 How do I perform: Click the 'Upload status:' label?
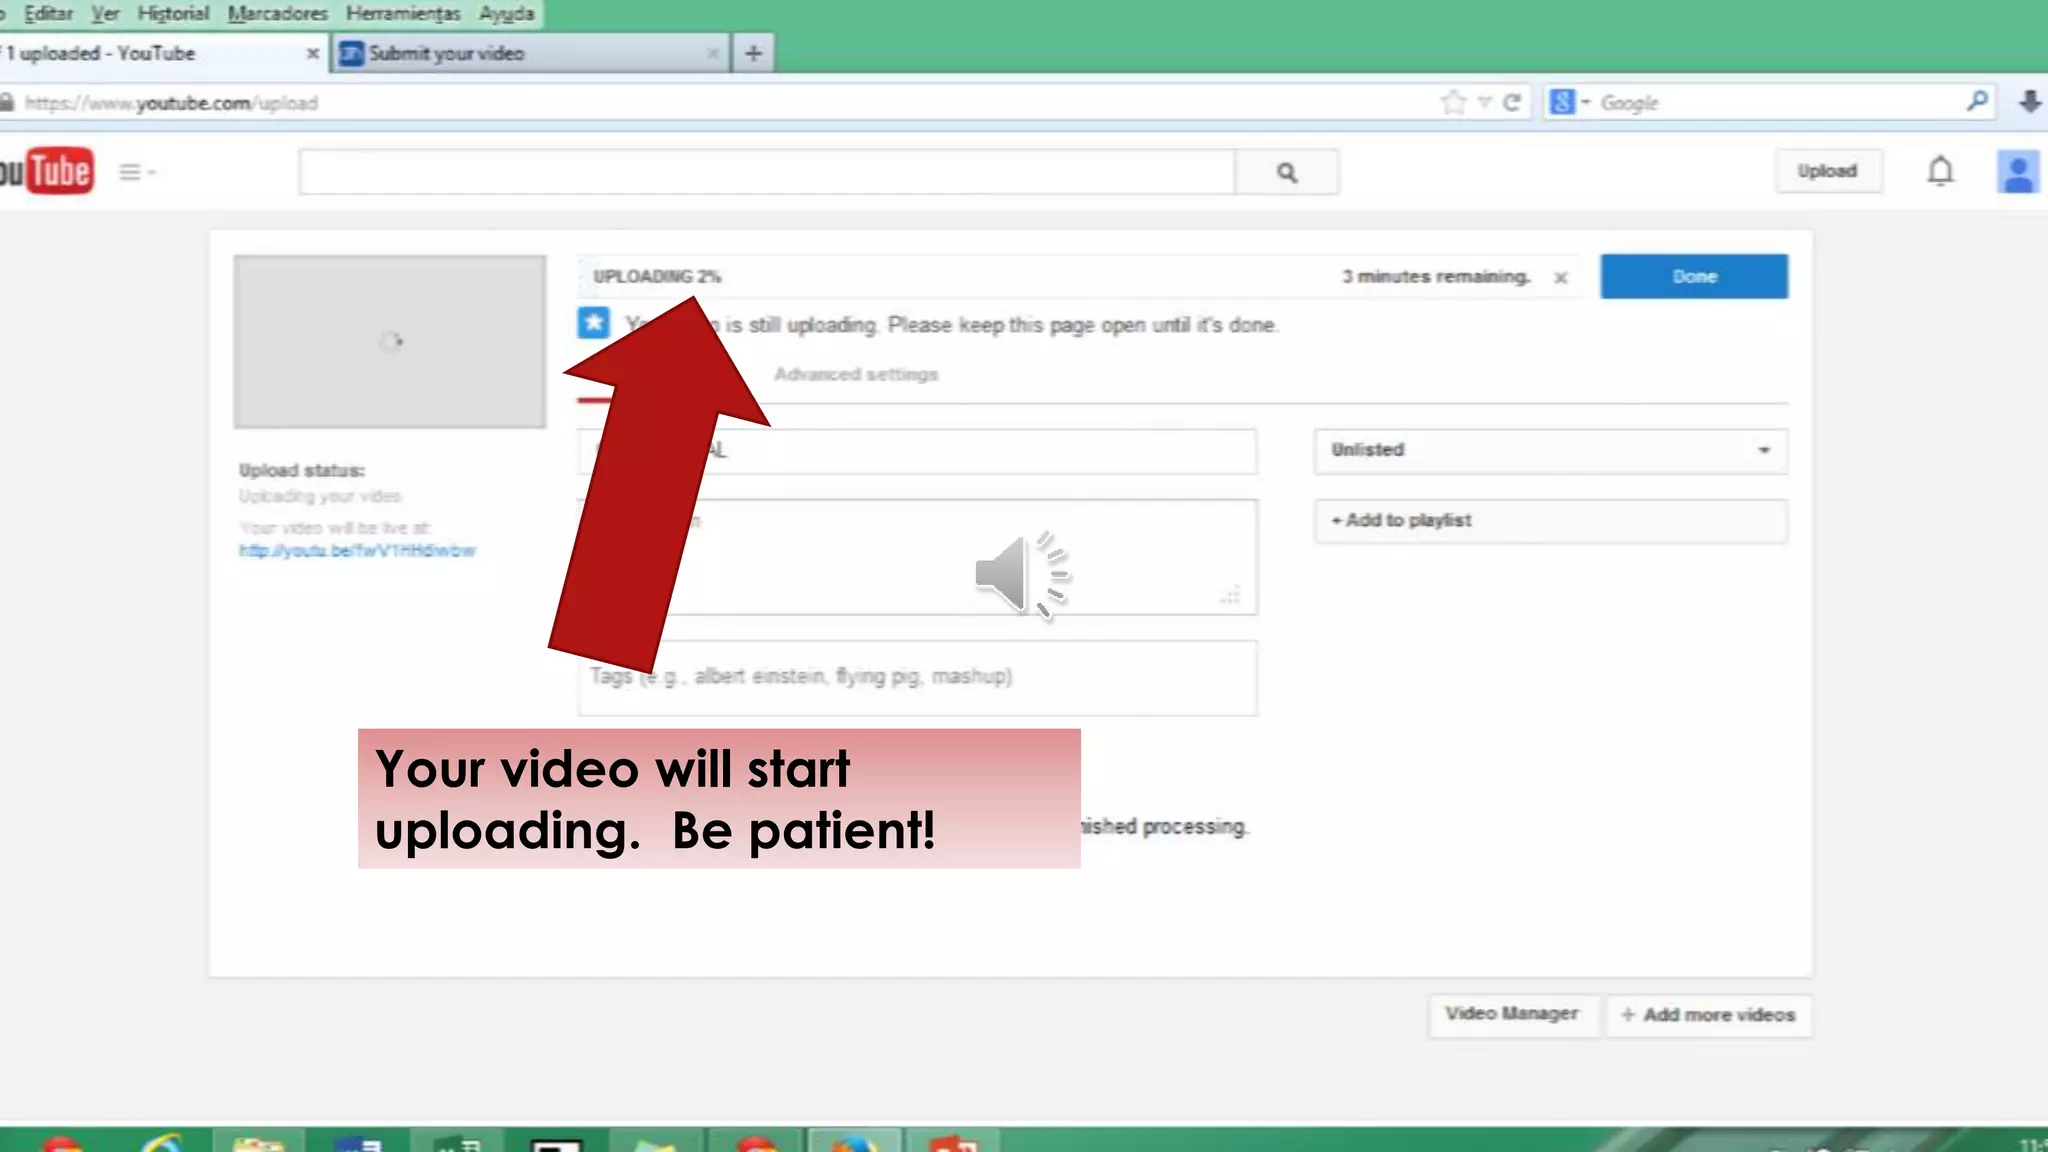(302, 470)
